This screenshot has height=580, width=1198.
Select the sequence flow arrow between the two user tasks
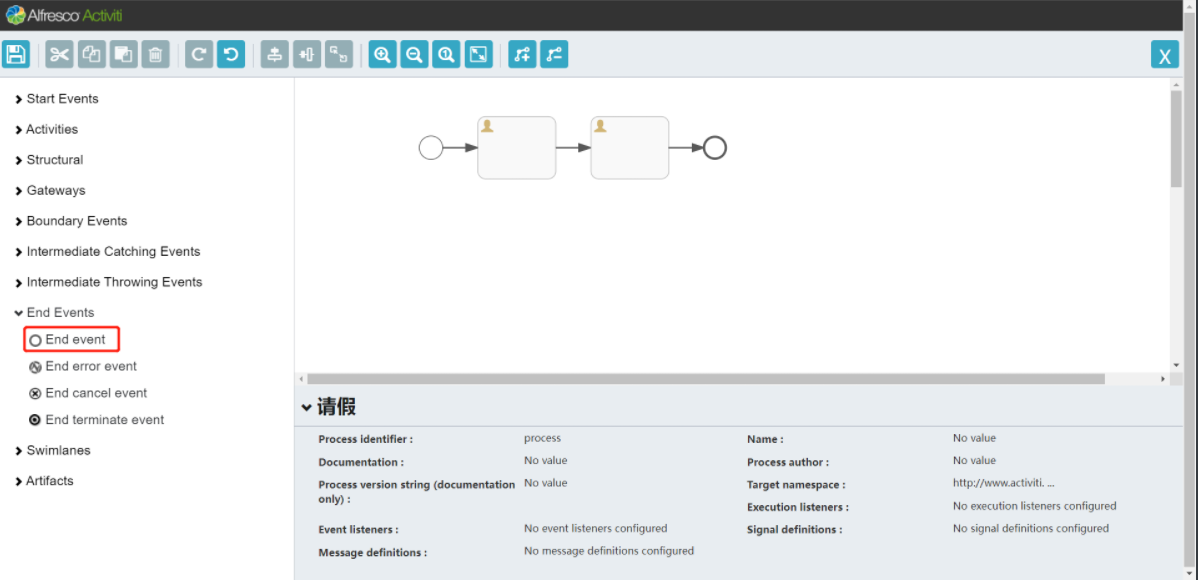(573, 147)
